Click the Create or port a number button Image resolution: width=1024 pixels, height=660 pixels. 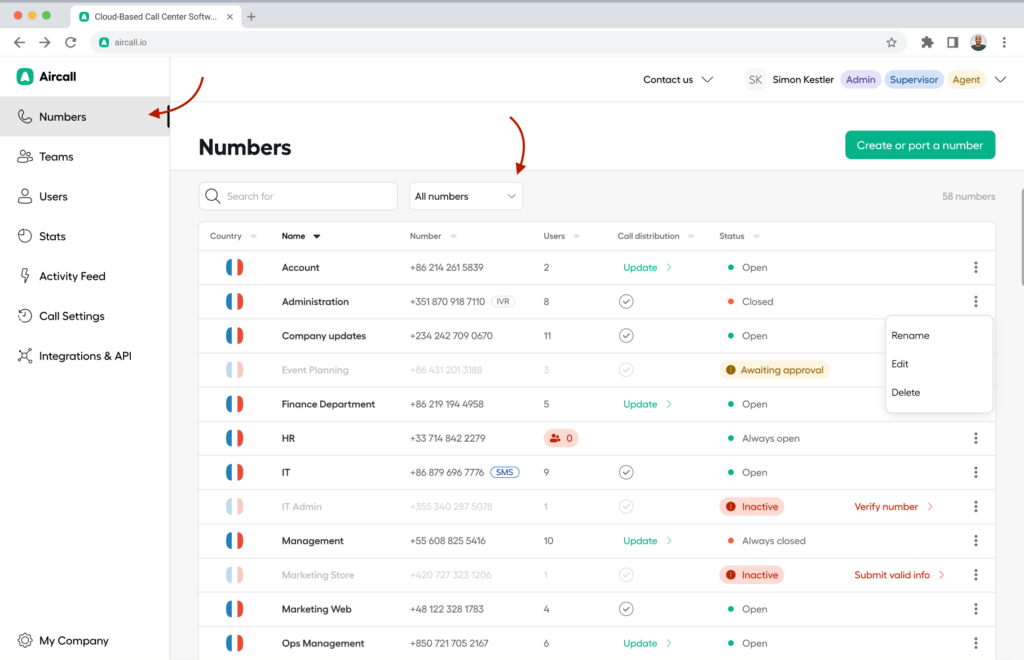(x=919, y=145)
